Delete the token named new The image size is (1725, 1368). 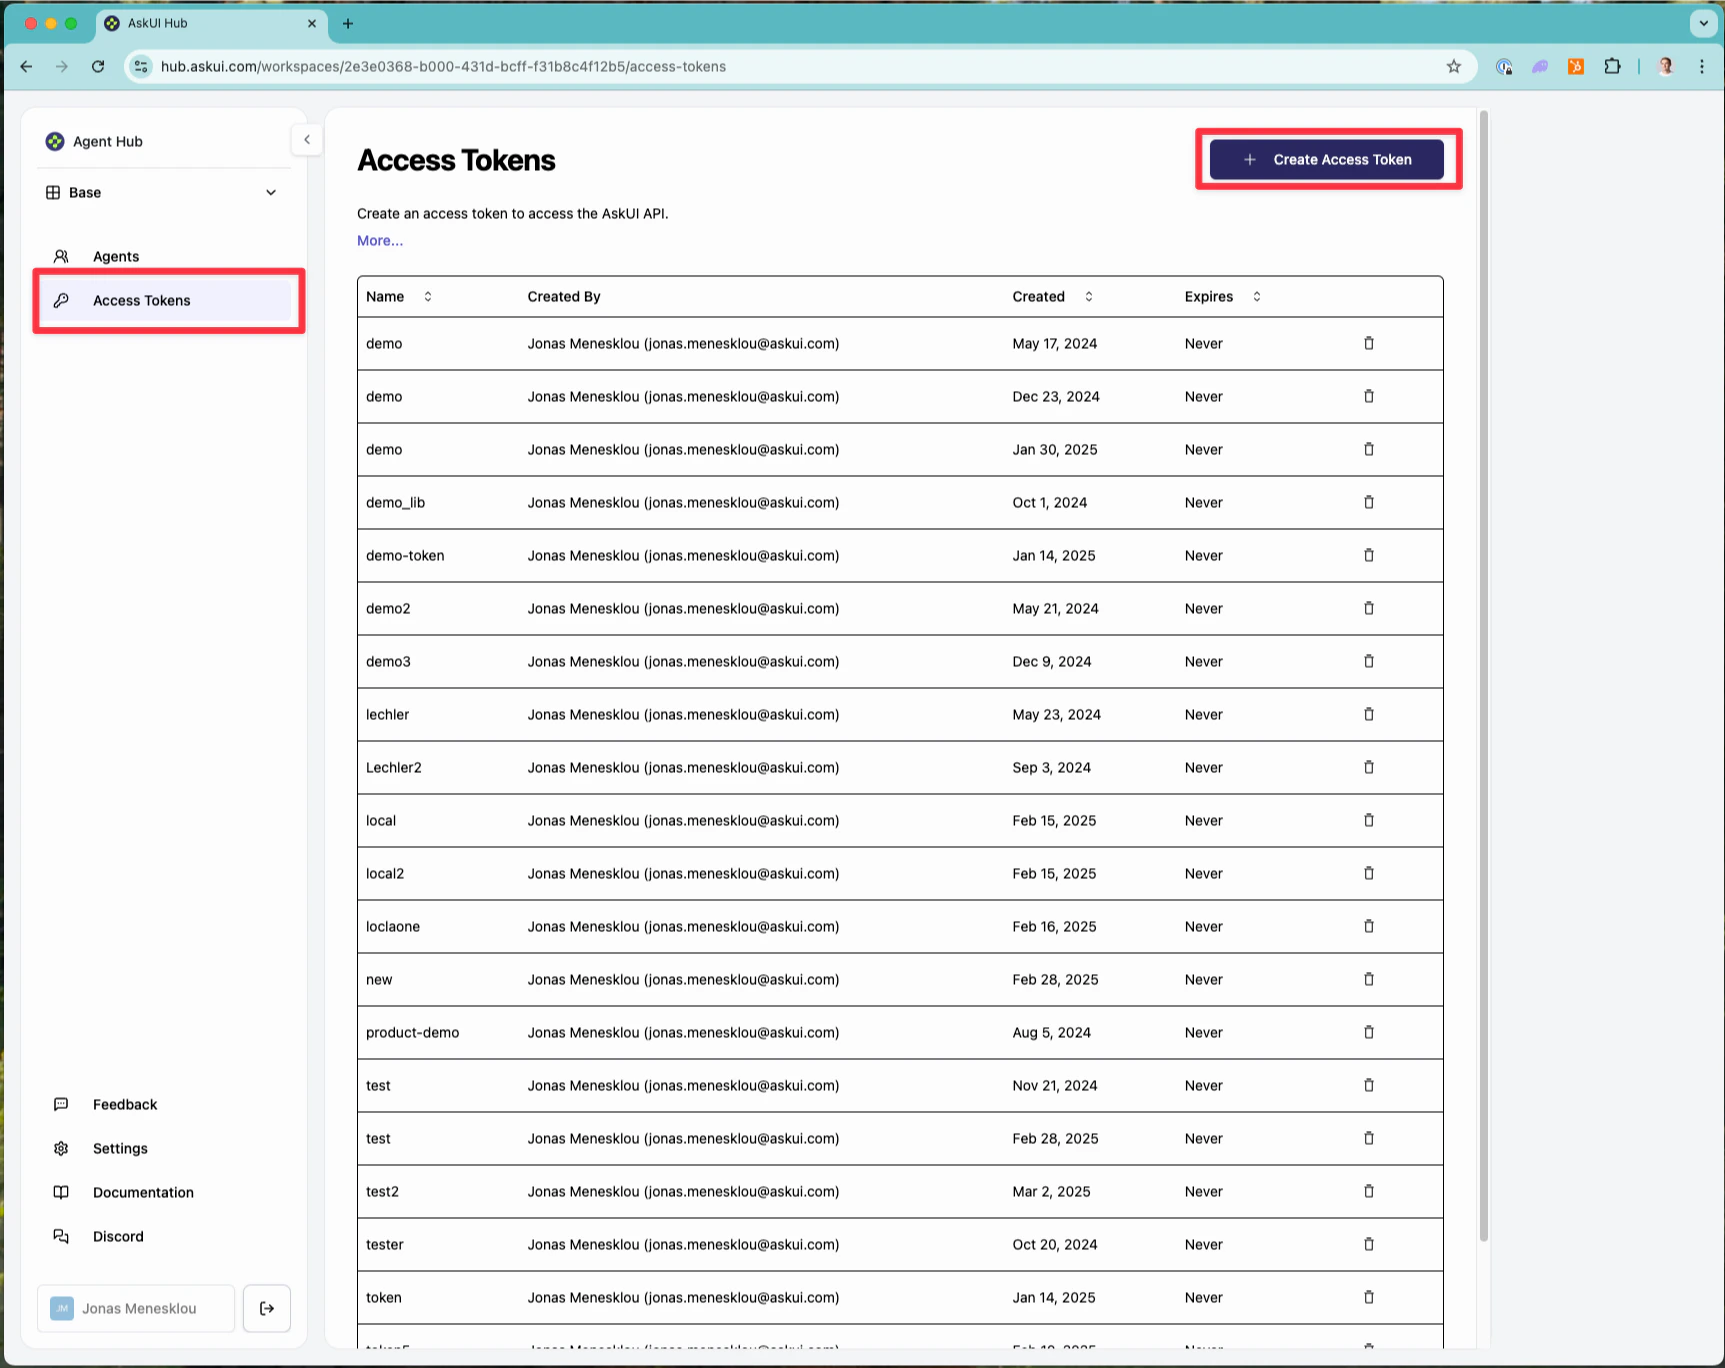click(1369, 979)
